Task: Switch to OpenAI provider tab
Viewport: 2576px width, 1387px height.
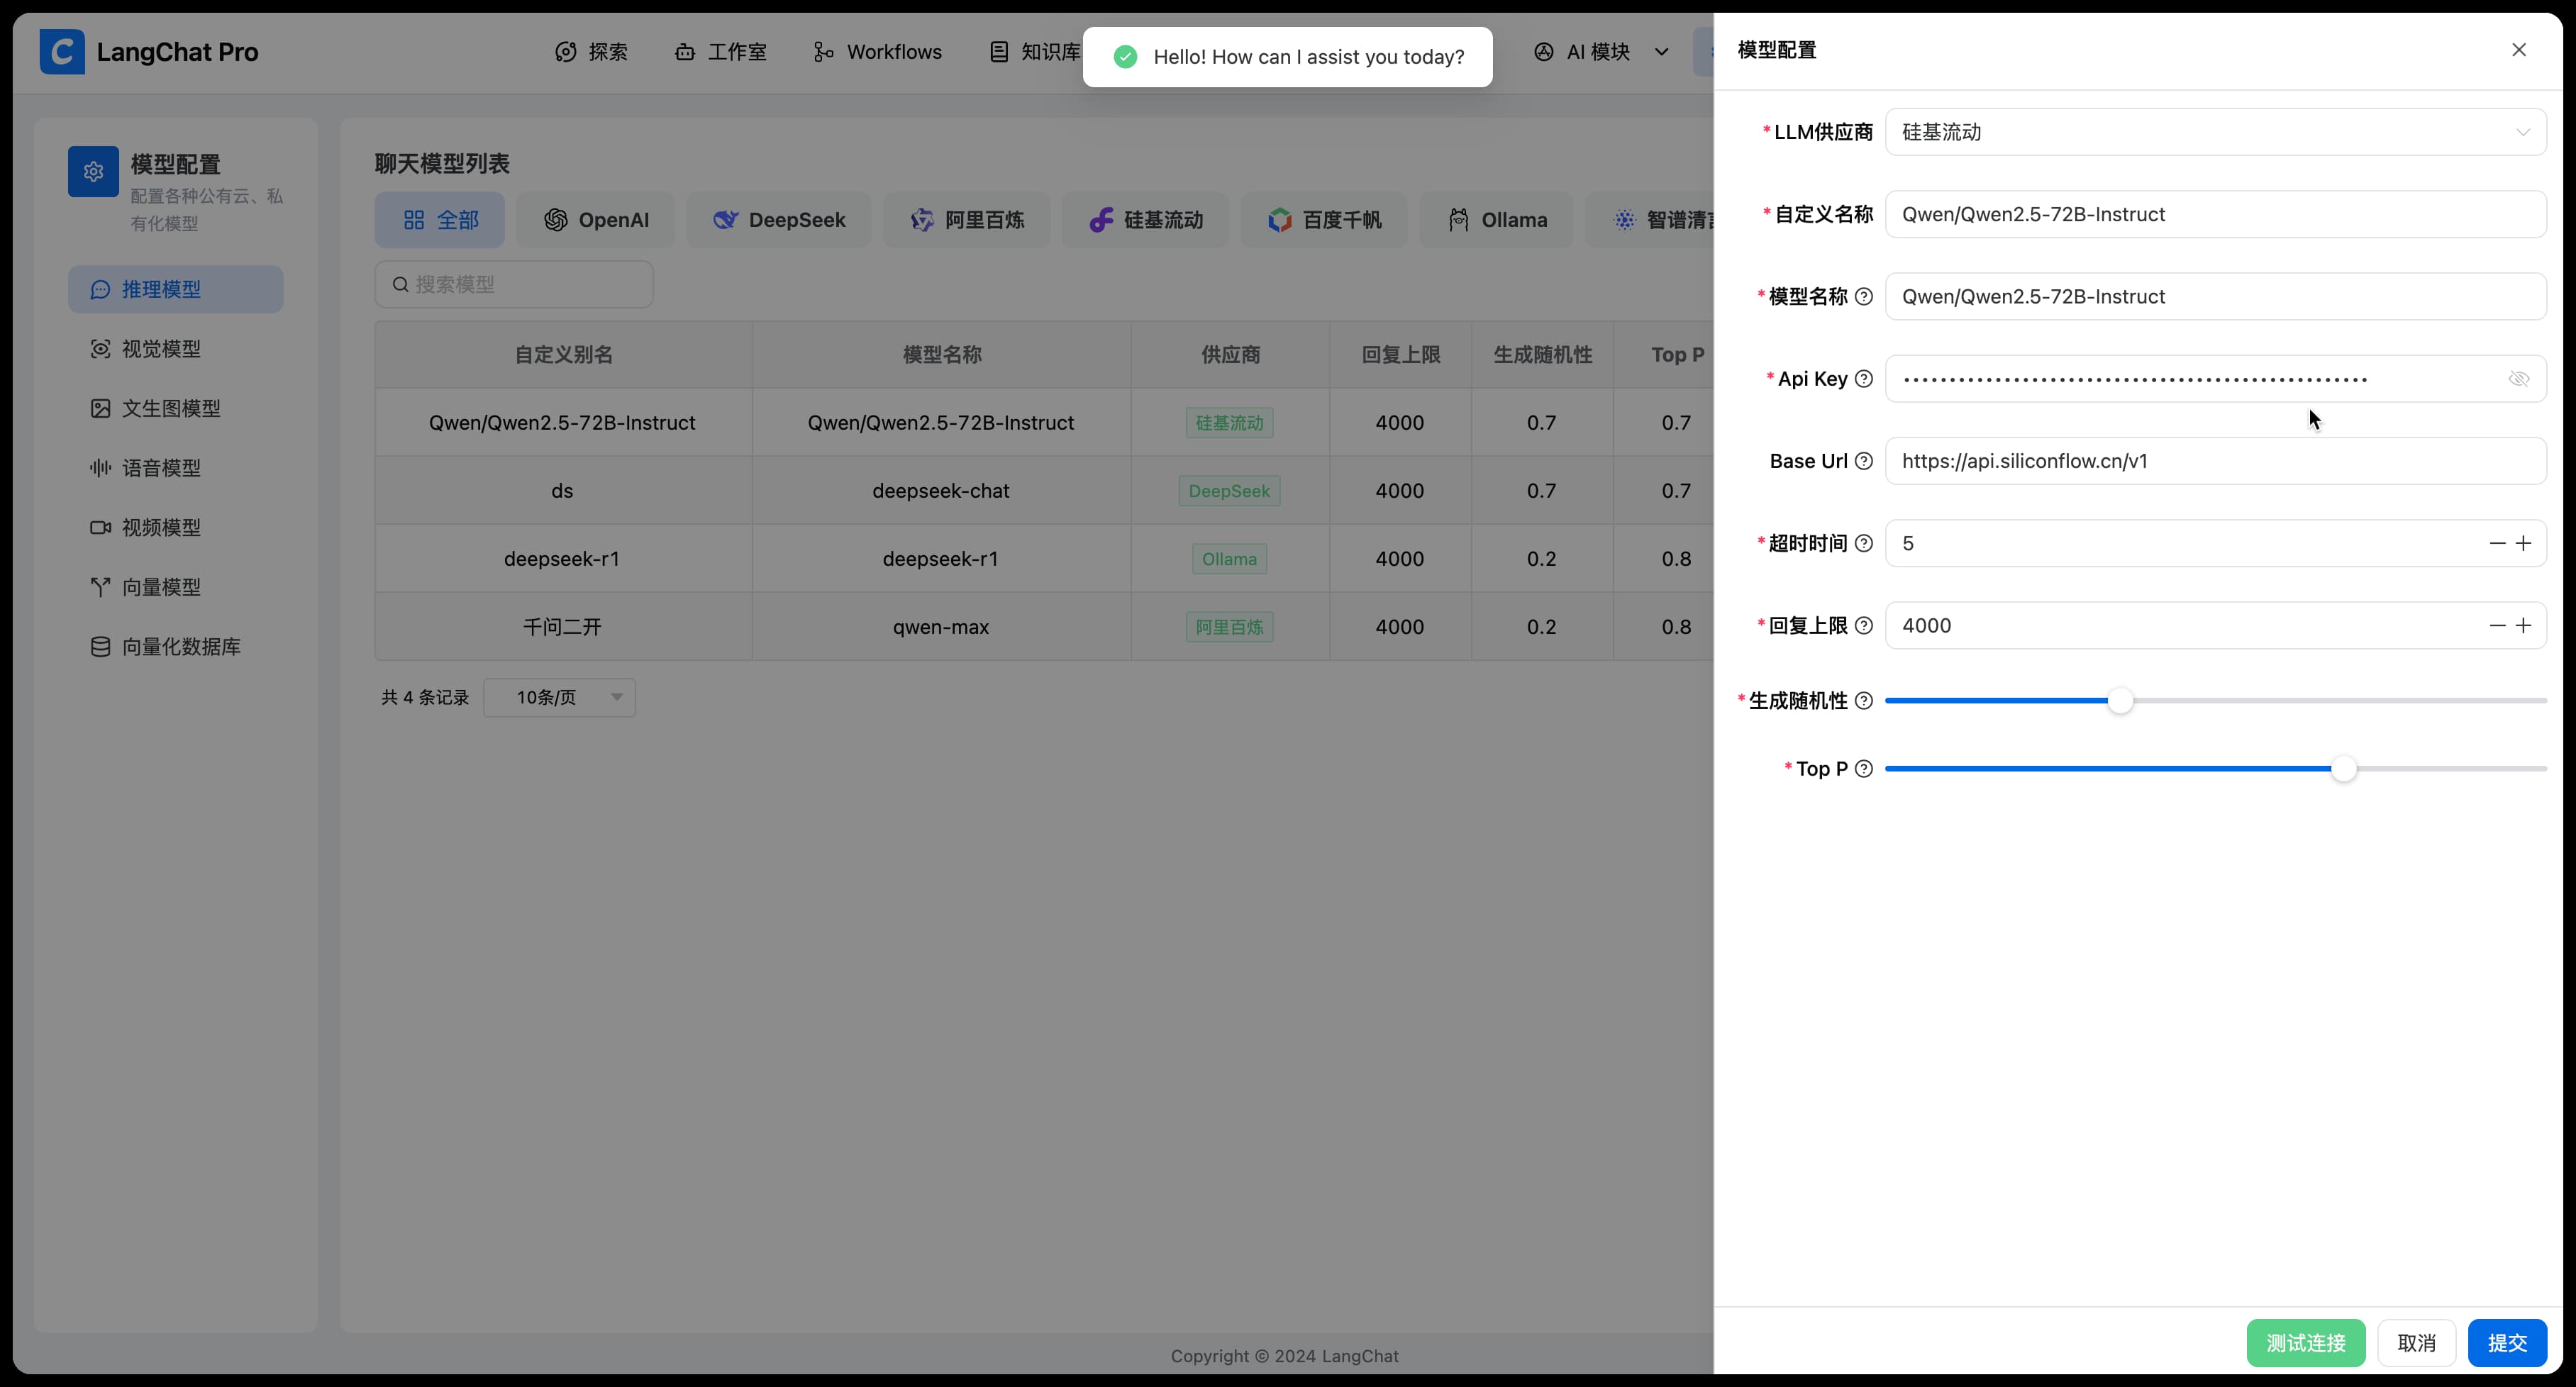Action: 596,220
